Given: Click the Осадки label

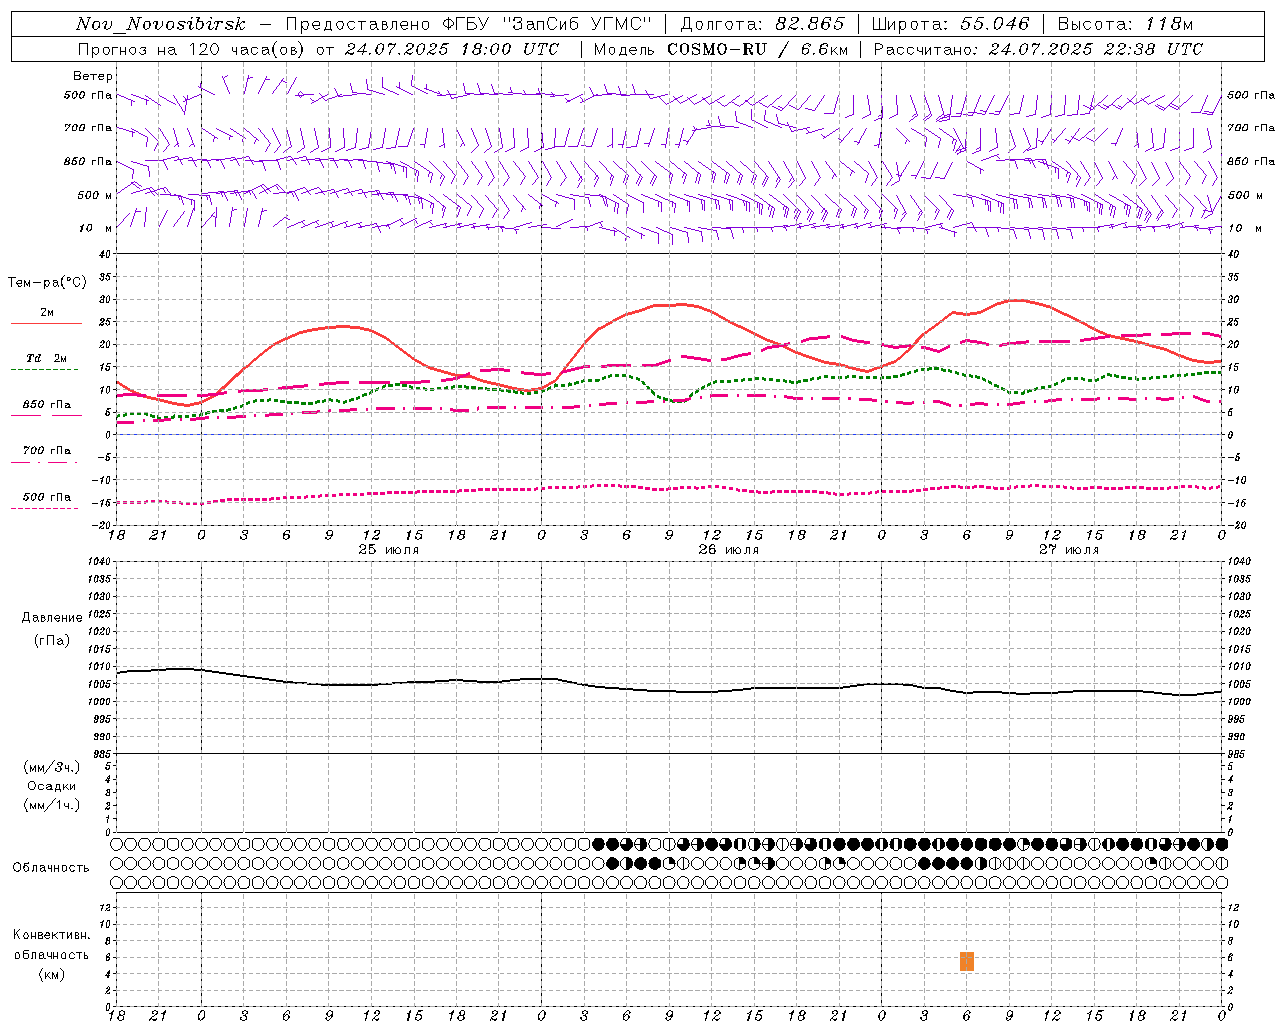Looking at the screenshot, I should (52, 786).
